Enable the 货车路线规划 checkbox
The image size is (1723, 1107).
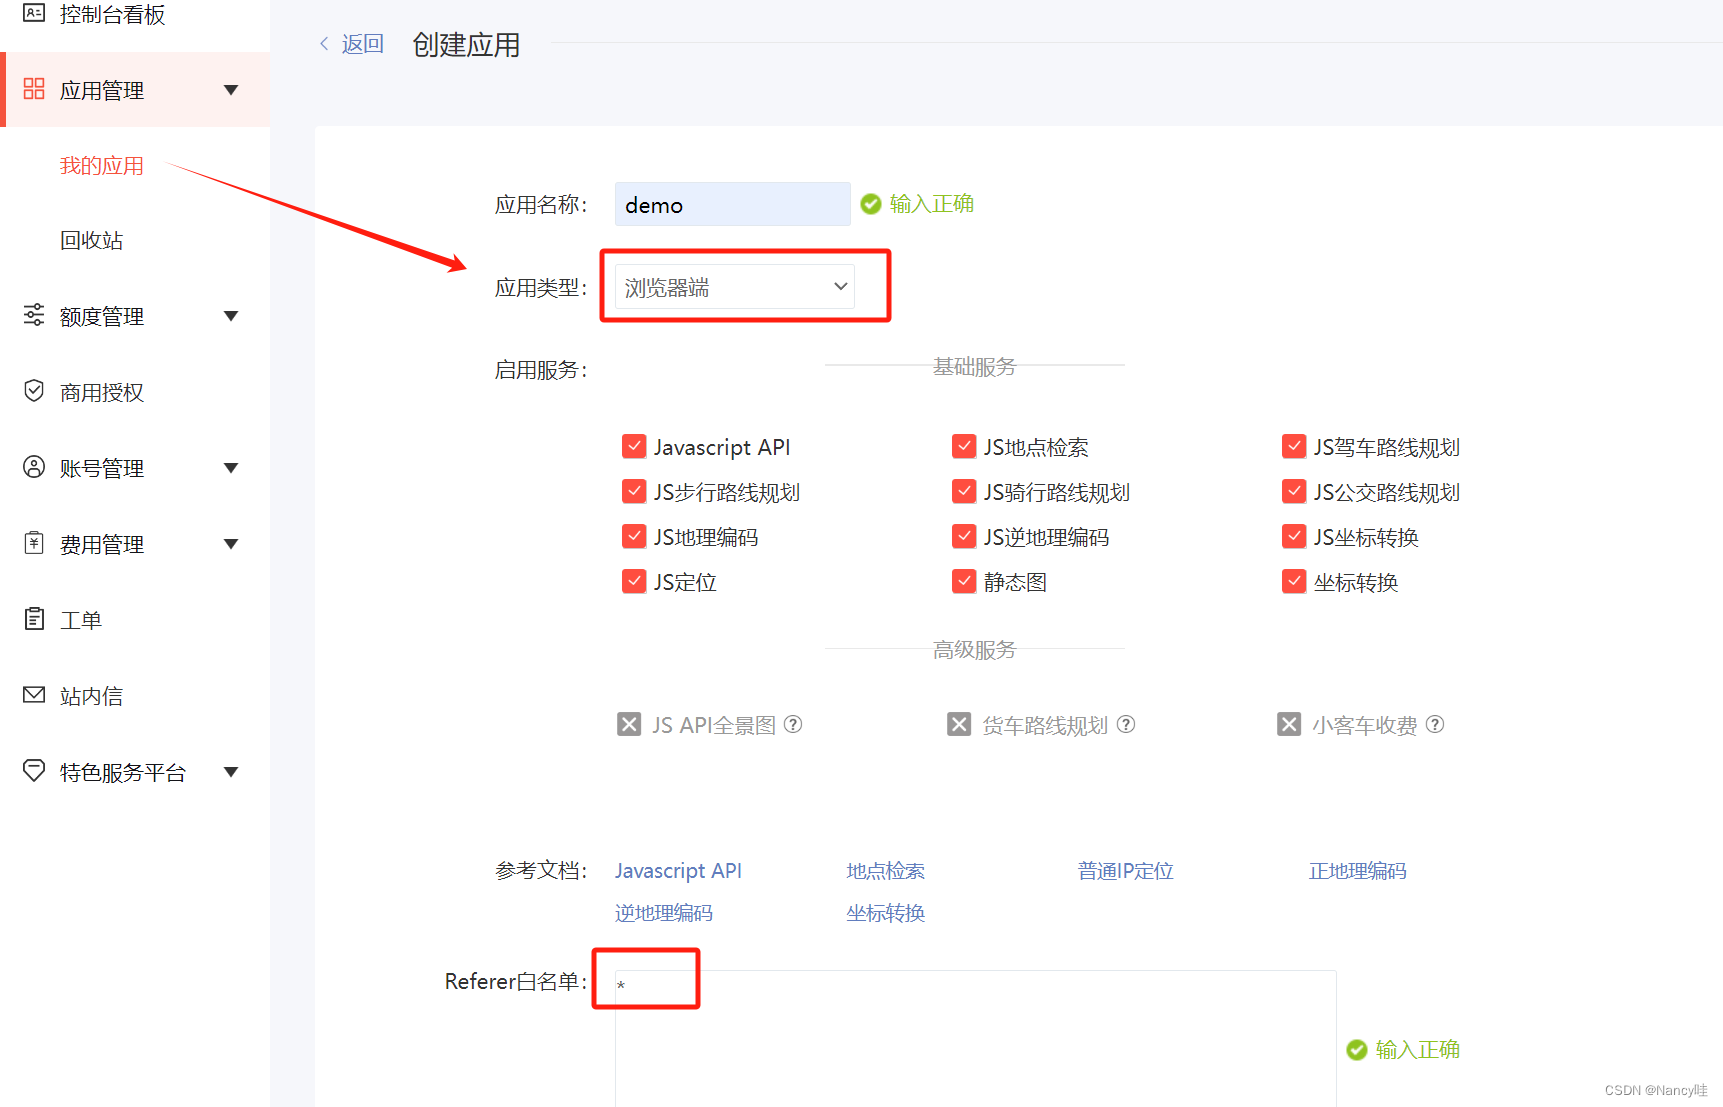[959, 724]
